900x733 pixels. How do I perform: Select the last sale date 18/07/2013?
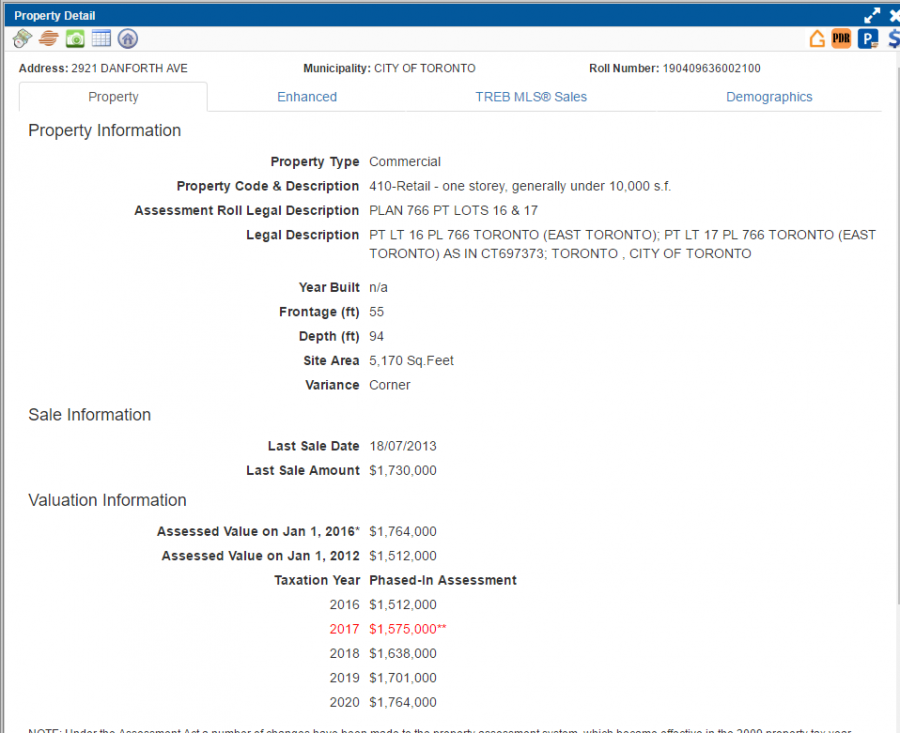[402, 446]
